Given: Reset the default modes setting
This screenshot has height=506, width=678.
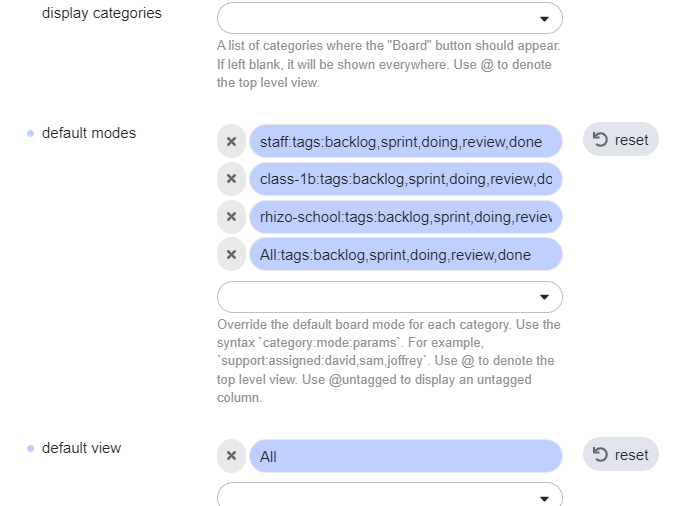Looking at the screenshot, I should [x=620, y=140].
